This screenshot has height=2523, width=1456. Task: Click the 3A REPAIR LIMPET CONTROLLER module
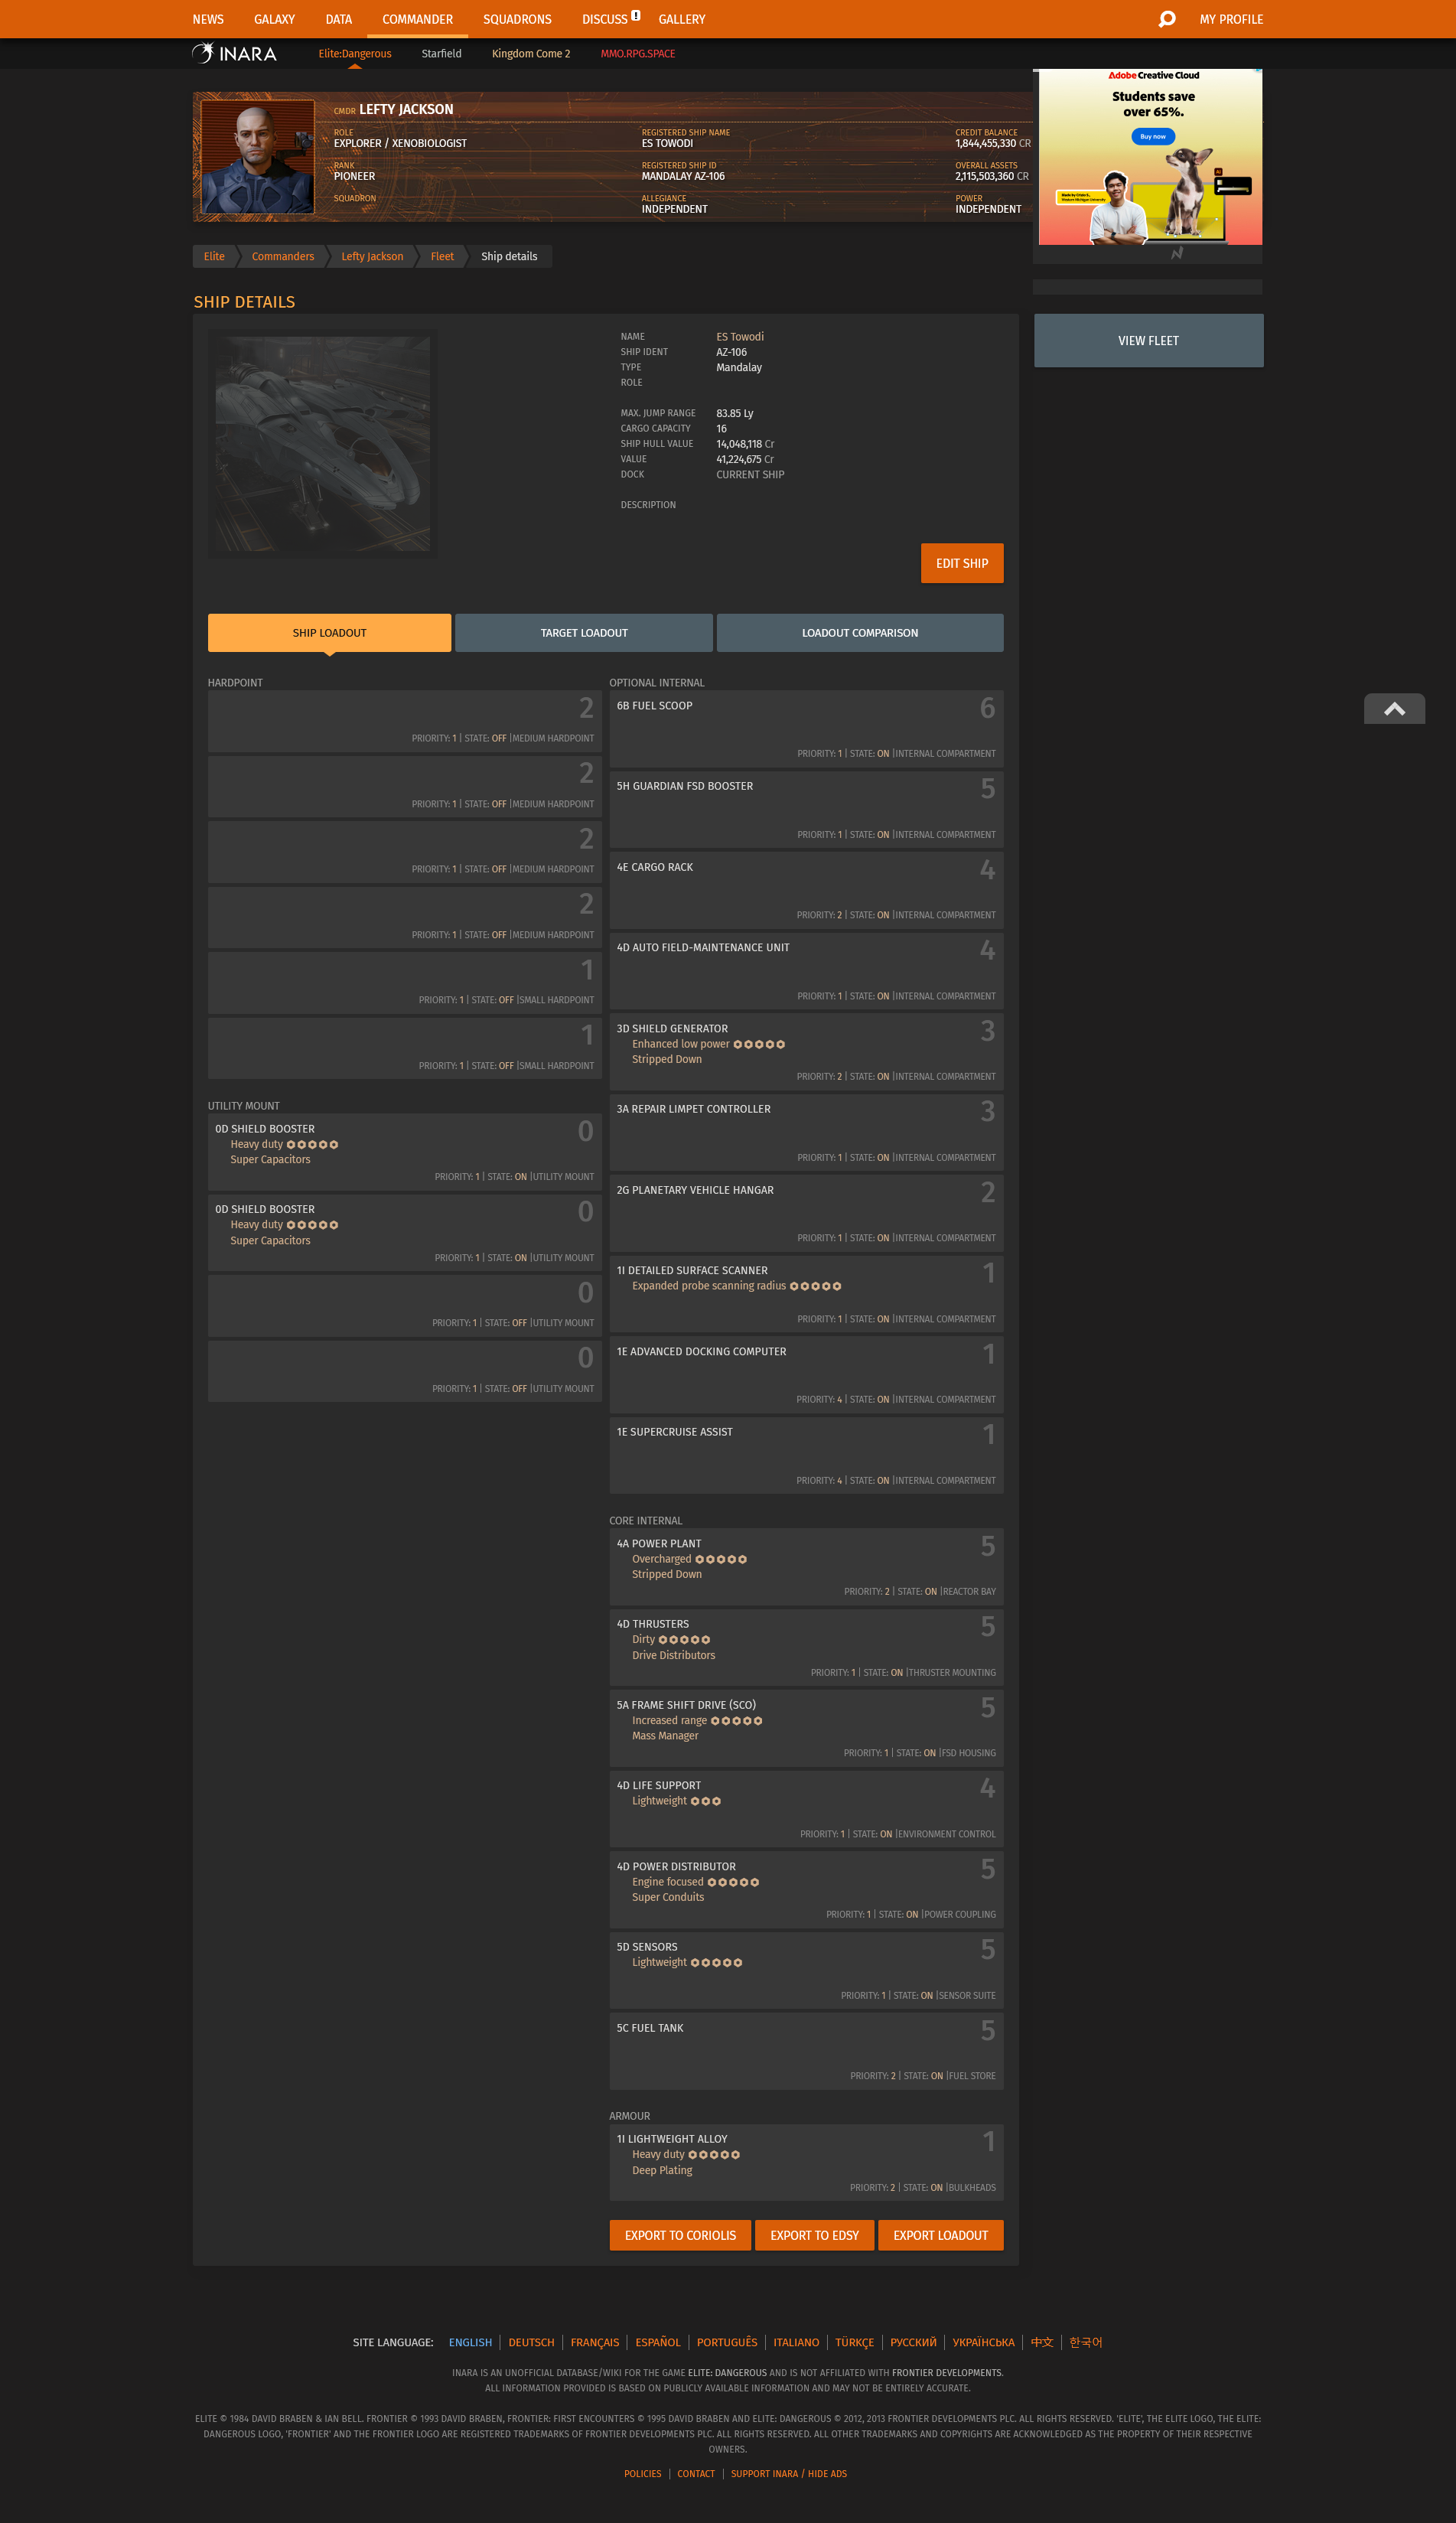[x=806, y=1132]
